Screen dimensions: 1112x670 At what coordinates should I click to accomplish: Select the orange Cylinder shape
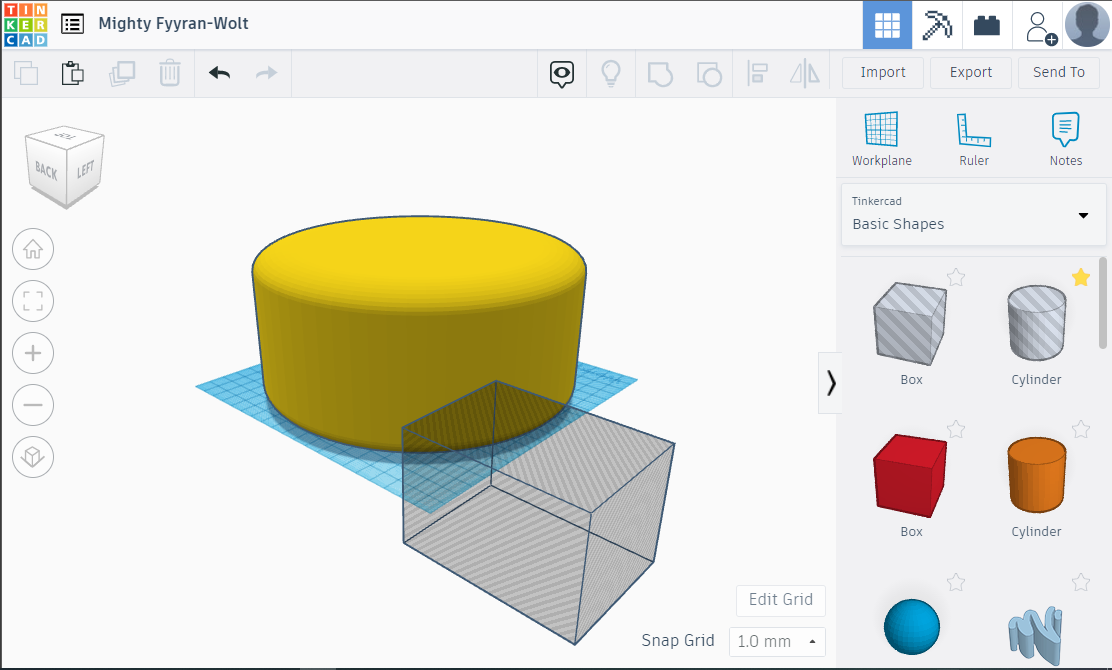[x=1036, y=475]
